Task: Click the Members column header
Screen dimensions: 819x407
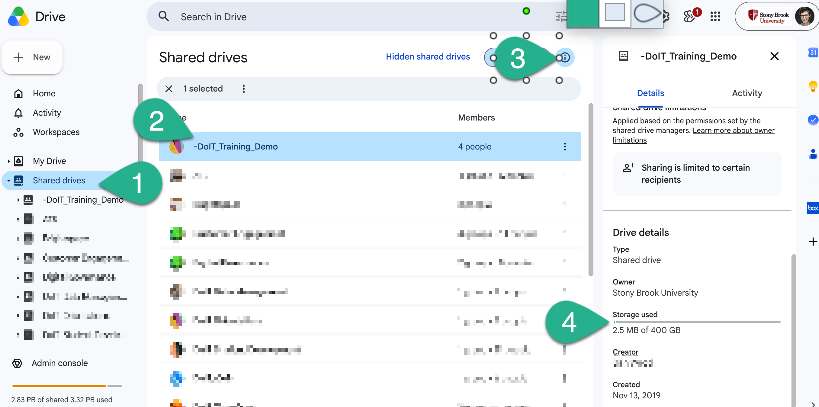Action: click(476, 118)
